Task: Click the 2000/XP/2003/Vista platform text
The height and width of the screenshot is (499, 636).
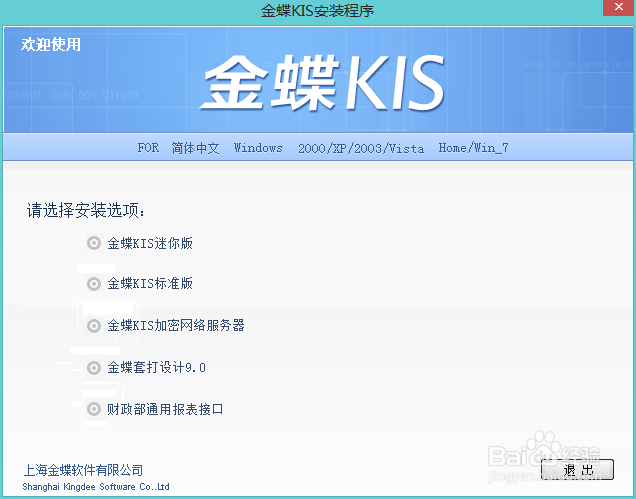Action: (x=361, y=148)
